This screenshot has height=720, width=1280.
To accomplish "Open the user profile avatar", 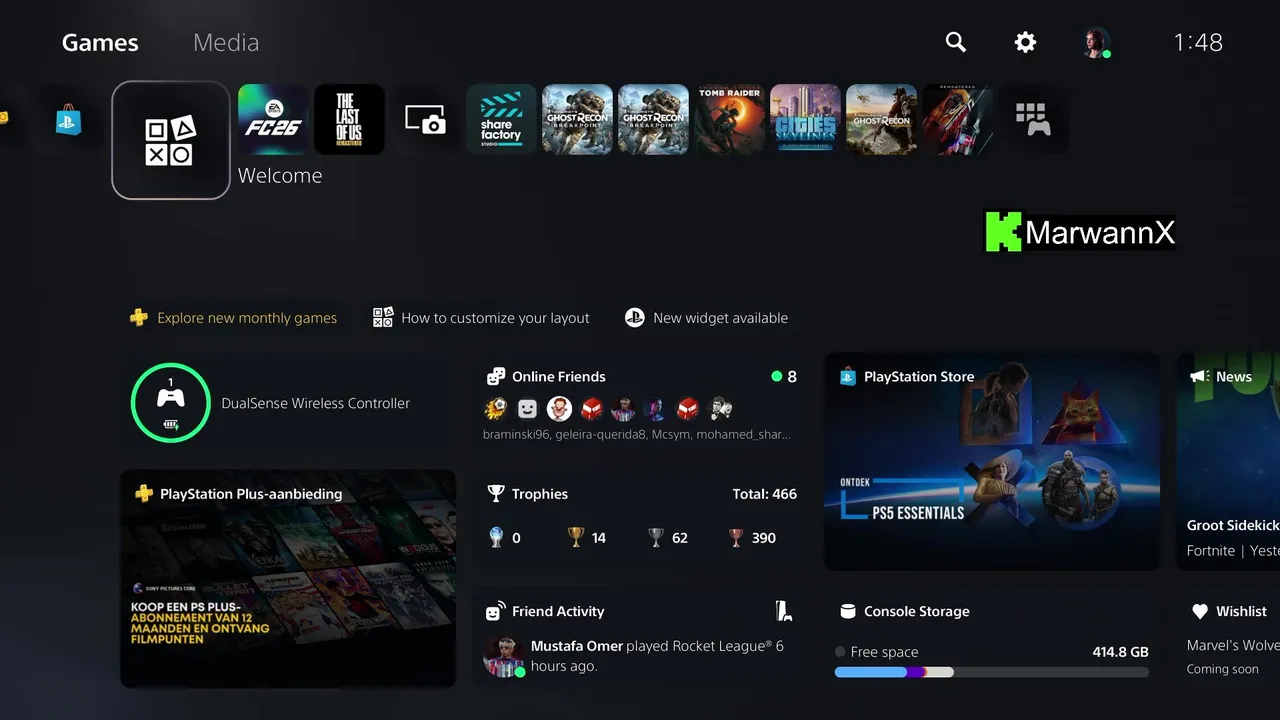I will tap(1096, 42).
